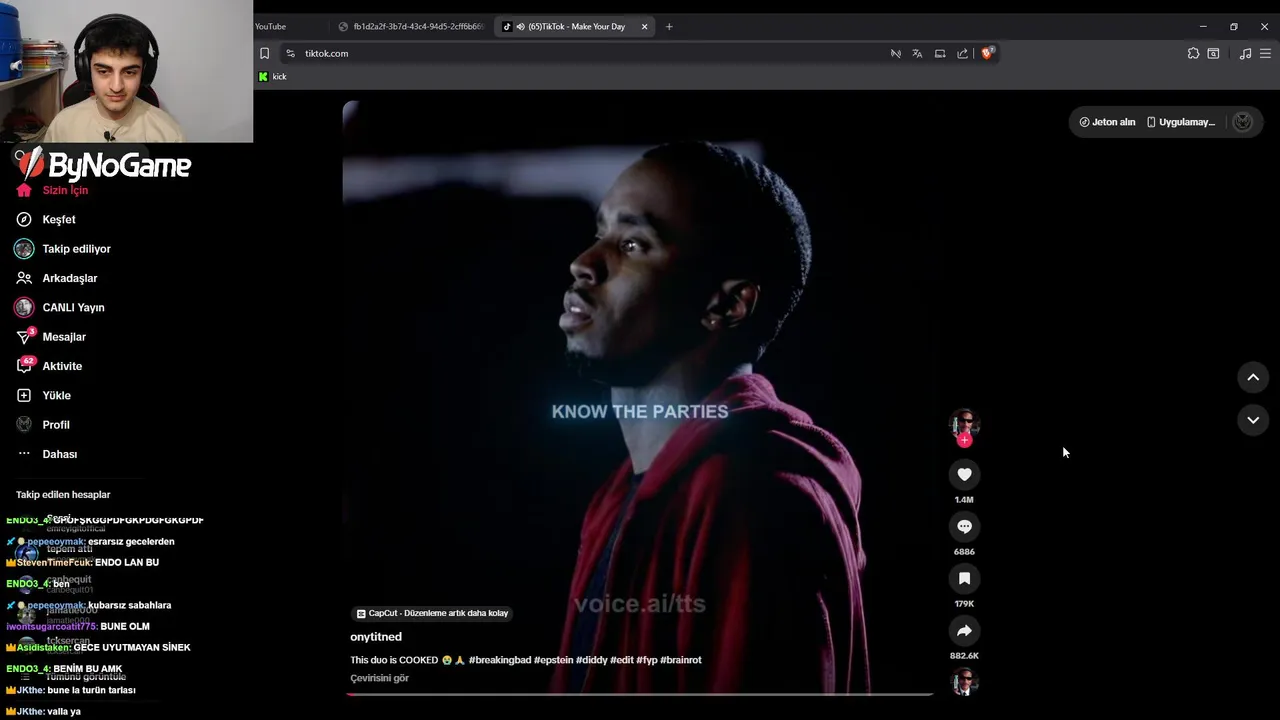The width and height of the screenshot is (1280, 720).
Task: Open the browser hamburger menu
Action: click(1265, 53)
